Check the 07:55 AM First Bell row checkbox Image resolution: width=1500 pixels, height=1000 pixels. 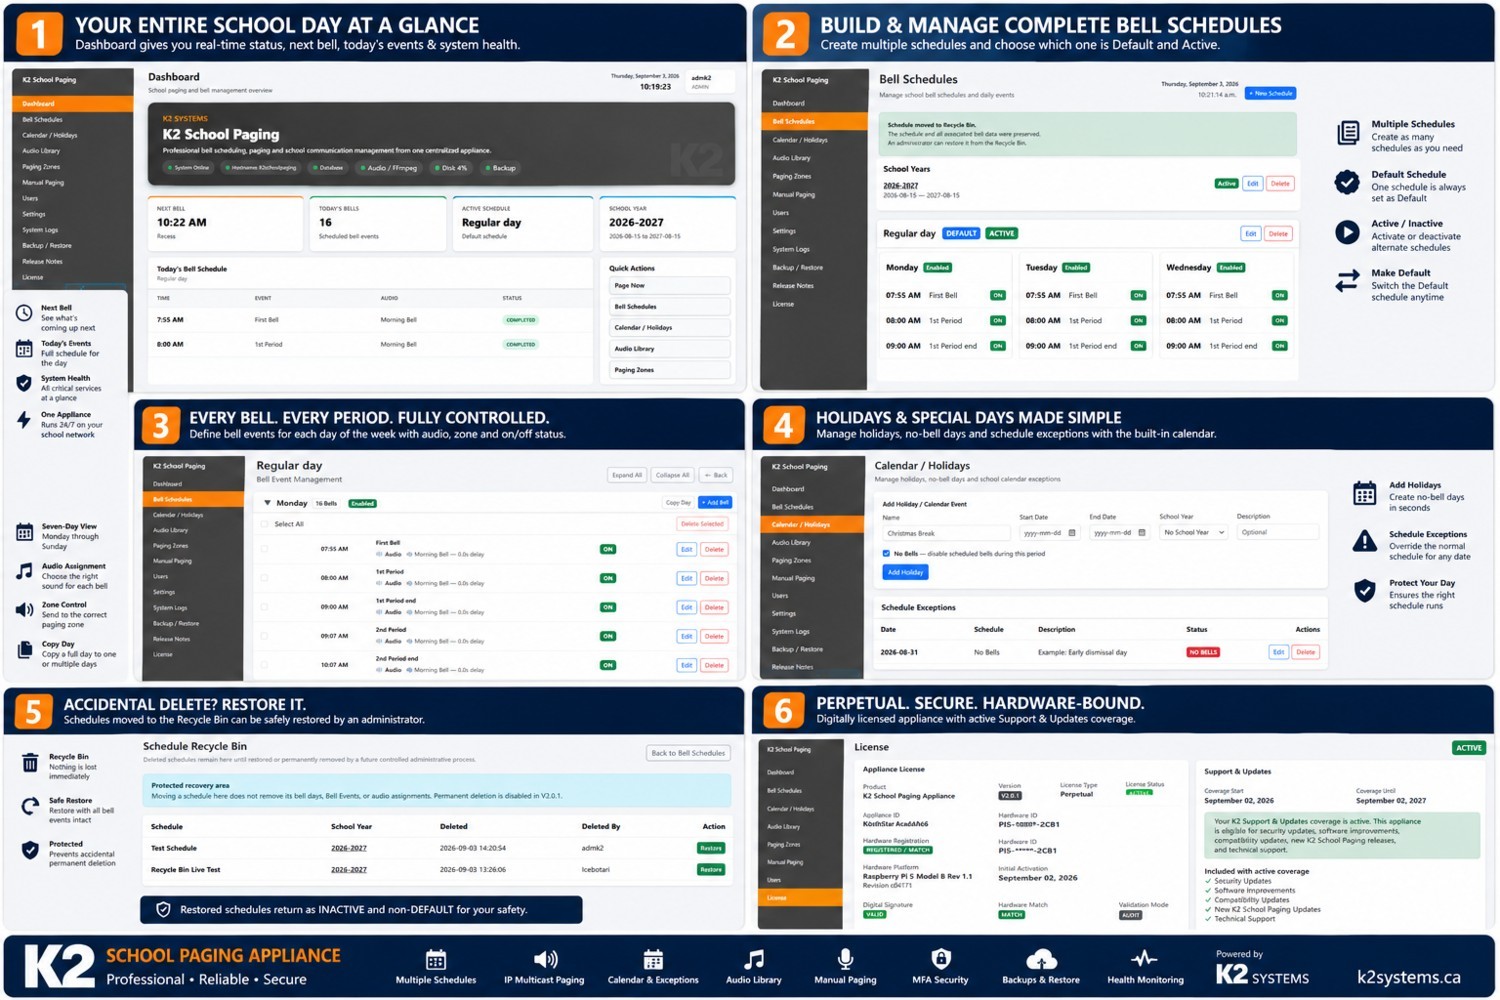click(265, 549)
